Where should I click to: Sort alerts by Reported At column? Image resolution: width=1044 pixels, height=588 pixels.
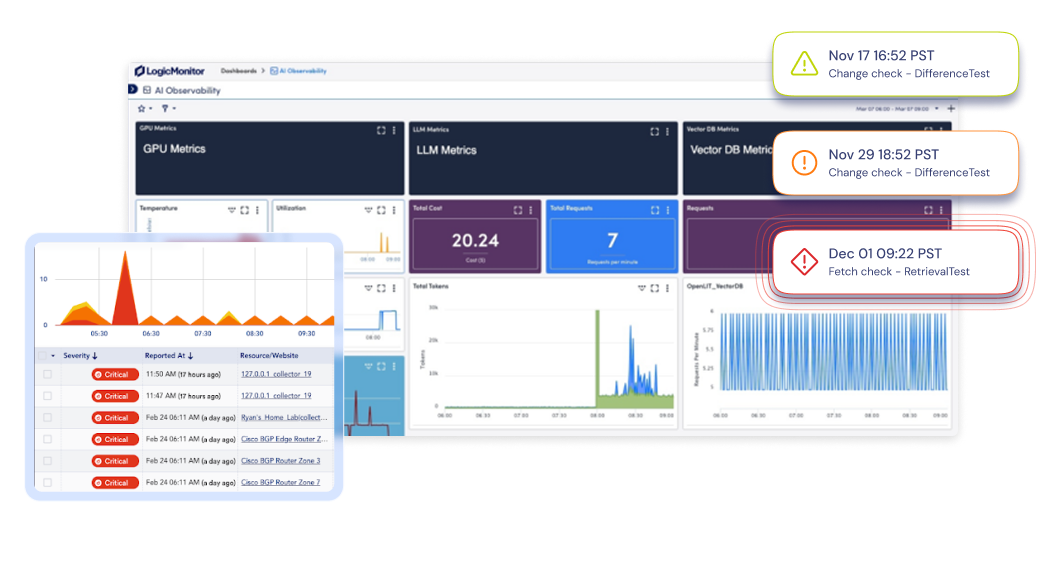click(168, 356)
